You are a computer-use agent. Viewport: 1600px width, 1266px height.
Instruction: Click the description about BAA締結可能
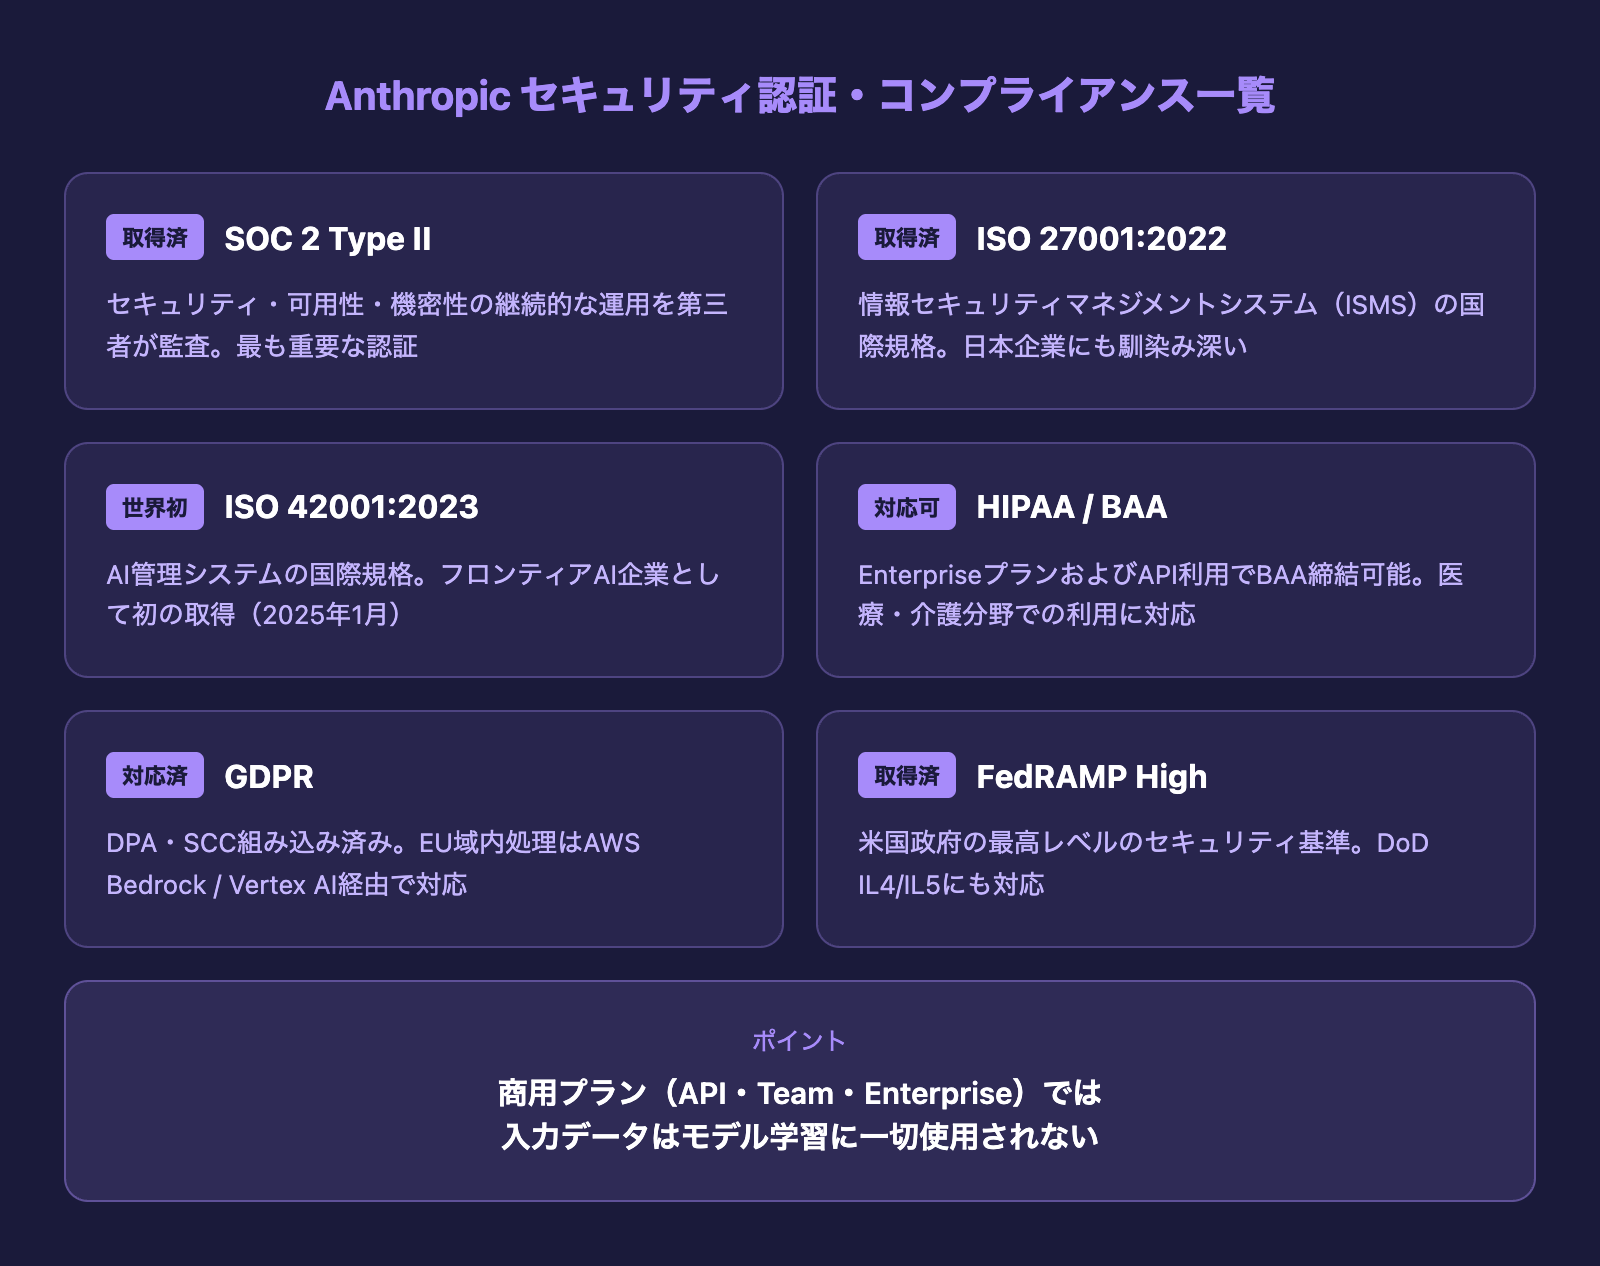tap(1161, 594)
